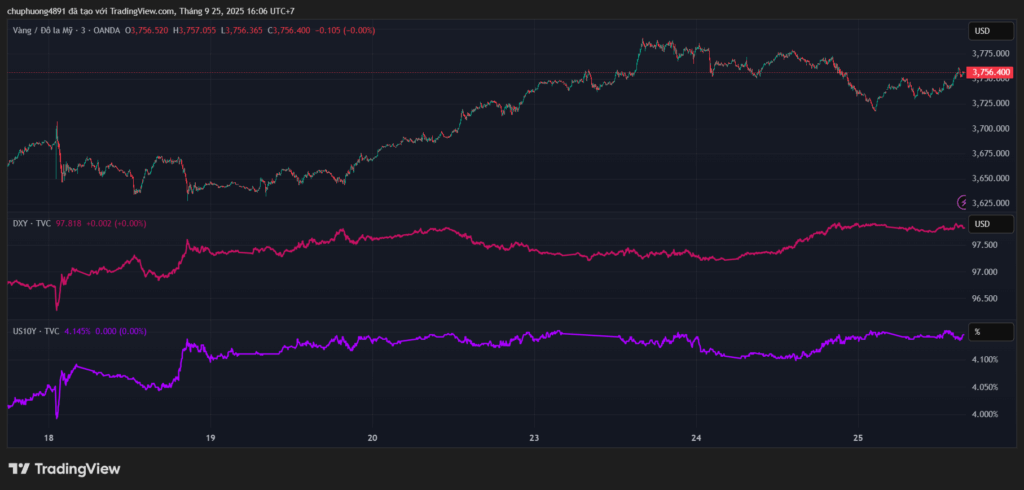Click date label 25 on time axis

(x=859, y=438)
